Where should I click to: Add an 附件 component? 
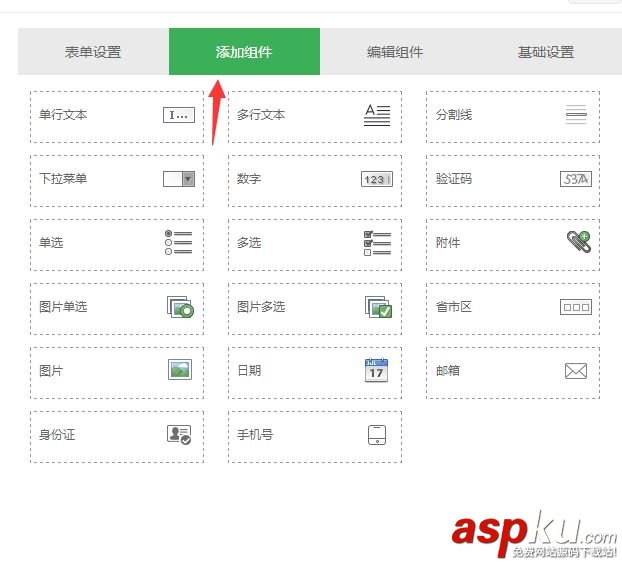513,245
